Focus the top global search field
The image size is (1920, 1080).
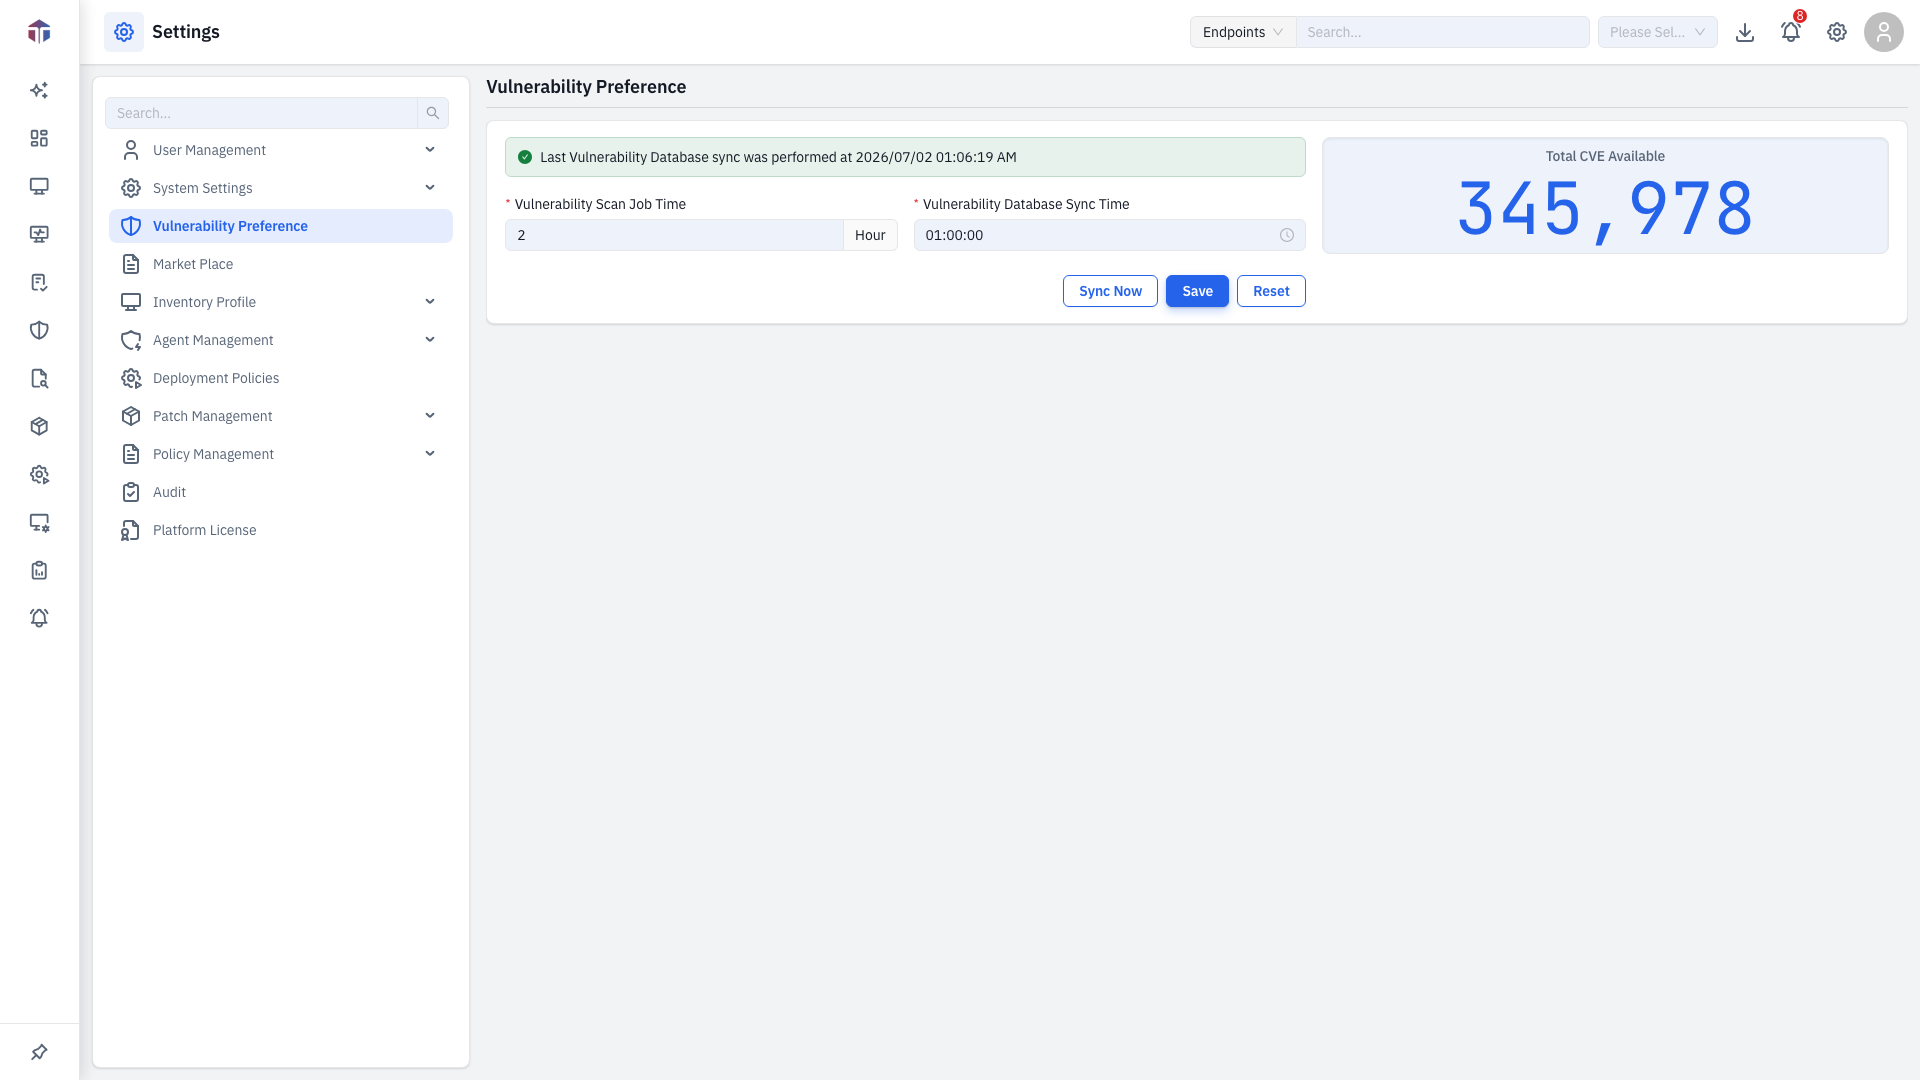tap(1443, 32)
